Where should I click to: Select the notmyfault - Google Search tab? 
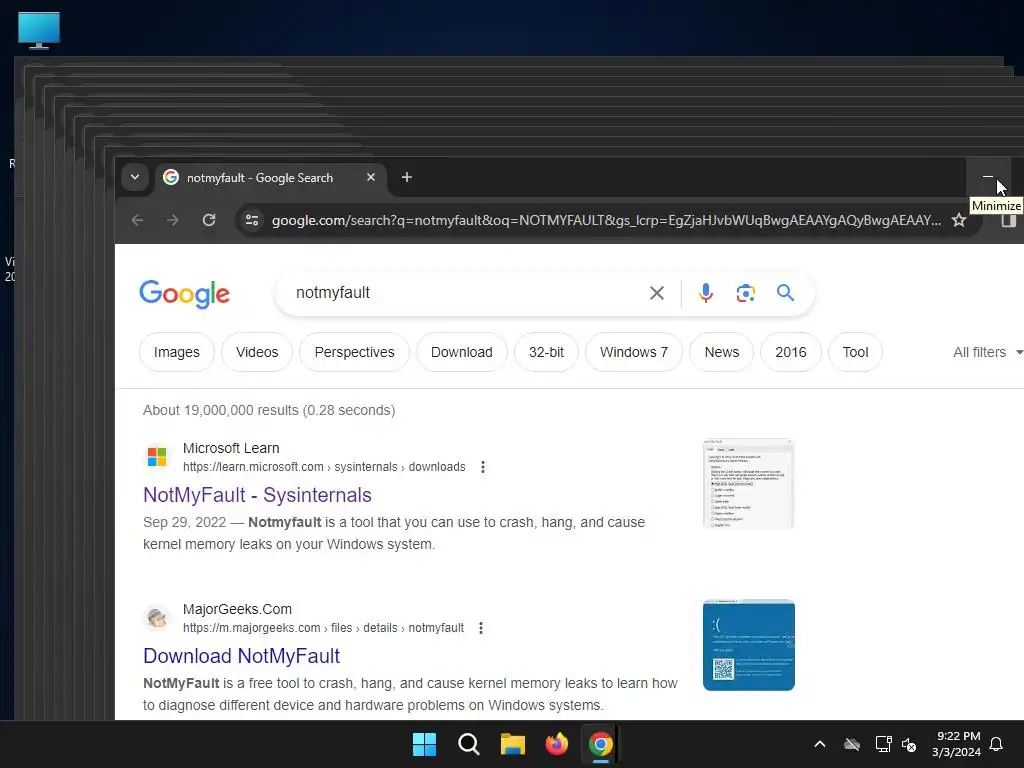pyautogui.click(x=270, y=178)
